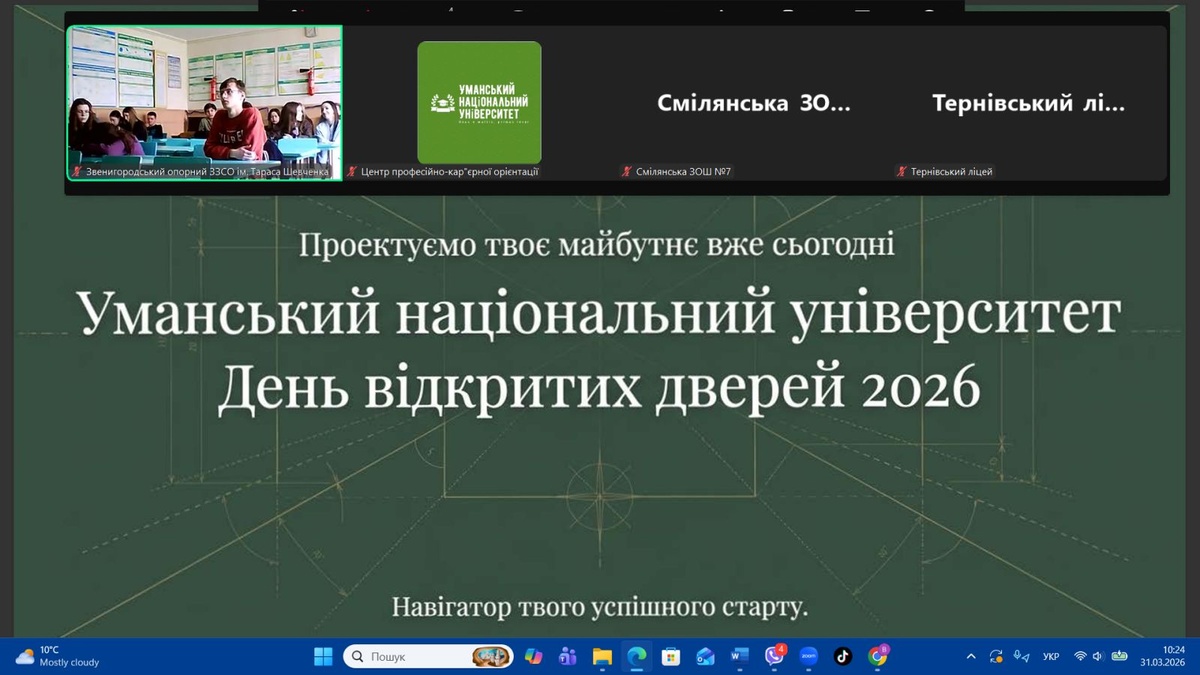Show hidden system tray icons

(x=971, y=656)
